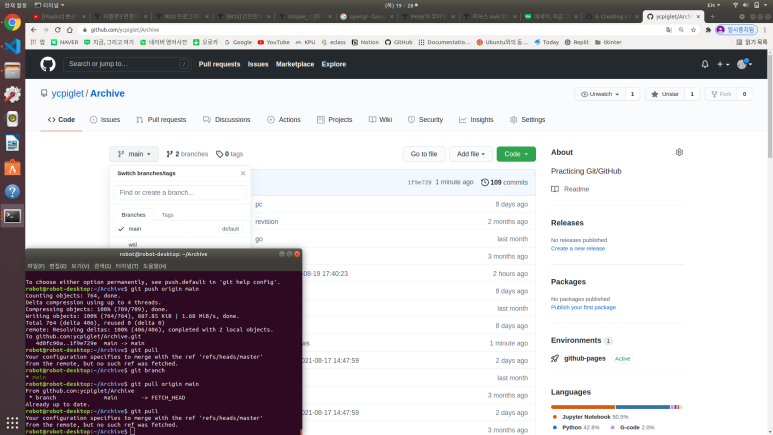Viewport: 773px width, 435px height.
Task: Click the YouTube bookmark in bookmarks bar
Action: [x=274, y=42]
